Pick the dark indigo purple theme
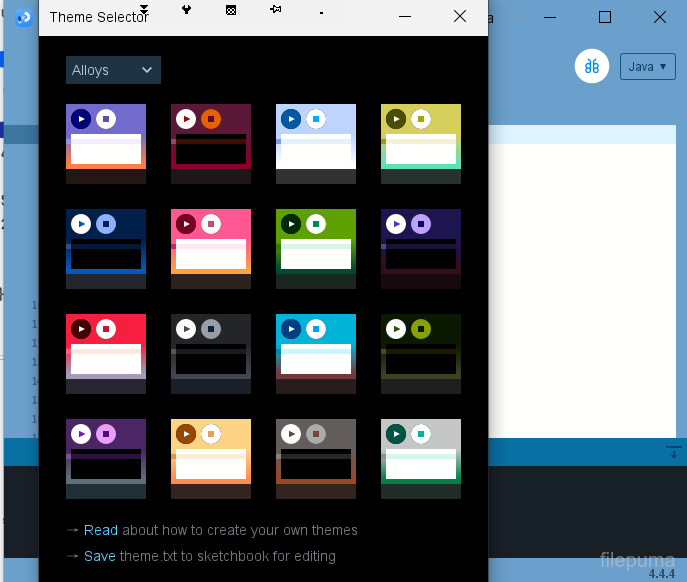 [421, 249]
